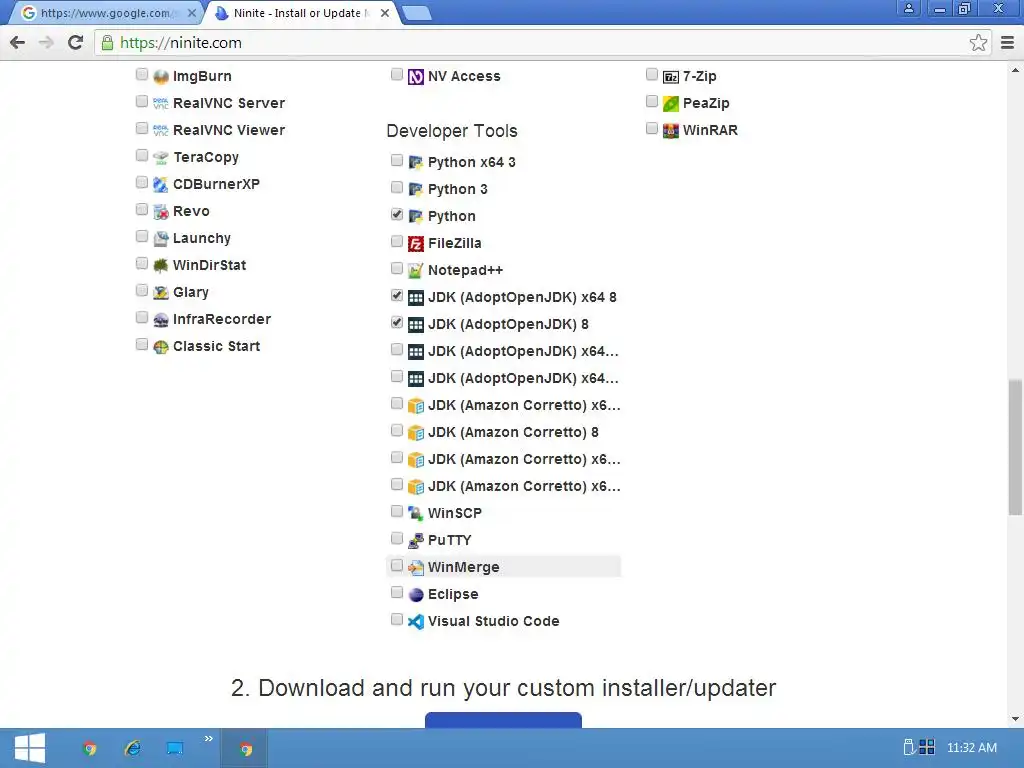Click the CDBurnerXP icon
Image resolution: width=1024 pixels, height=768 pixels.
click(x=161, y=185)
